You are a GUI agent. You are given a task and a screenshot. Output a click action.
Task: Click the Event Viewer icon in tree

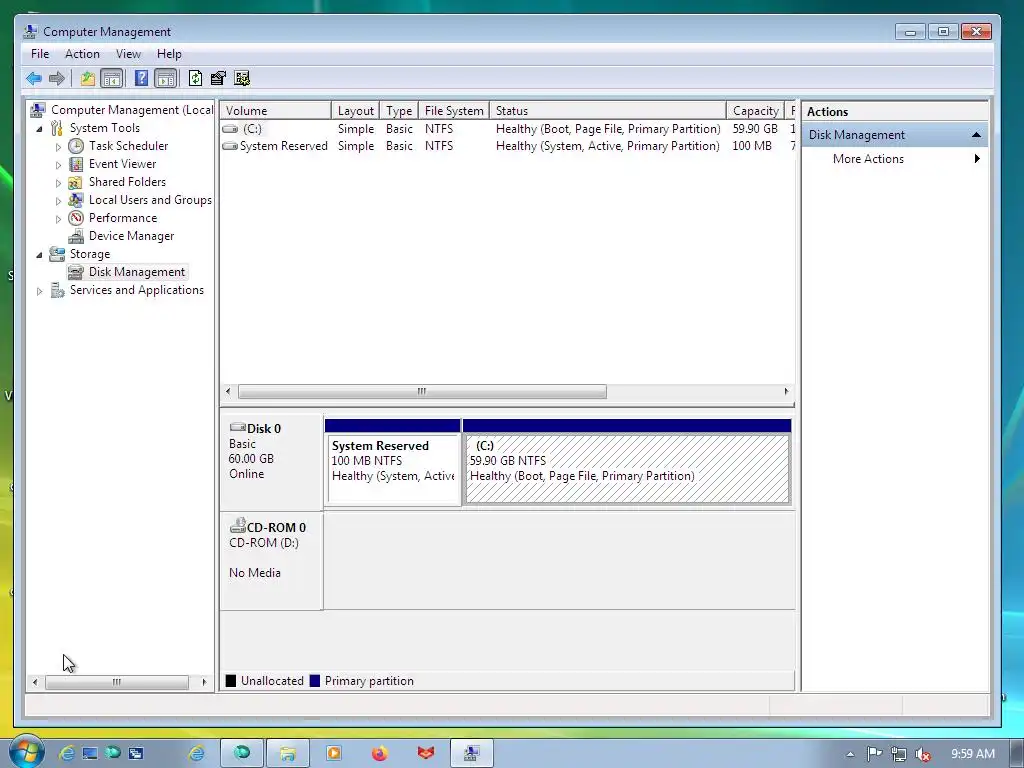click(x=76, y=164)
